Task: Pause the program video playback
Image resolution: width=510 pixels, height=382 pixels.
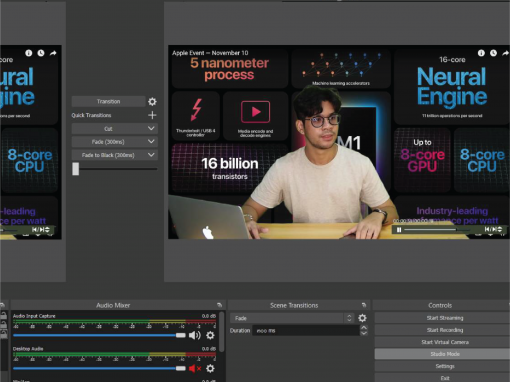Action: coord(399,230)
